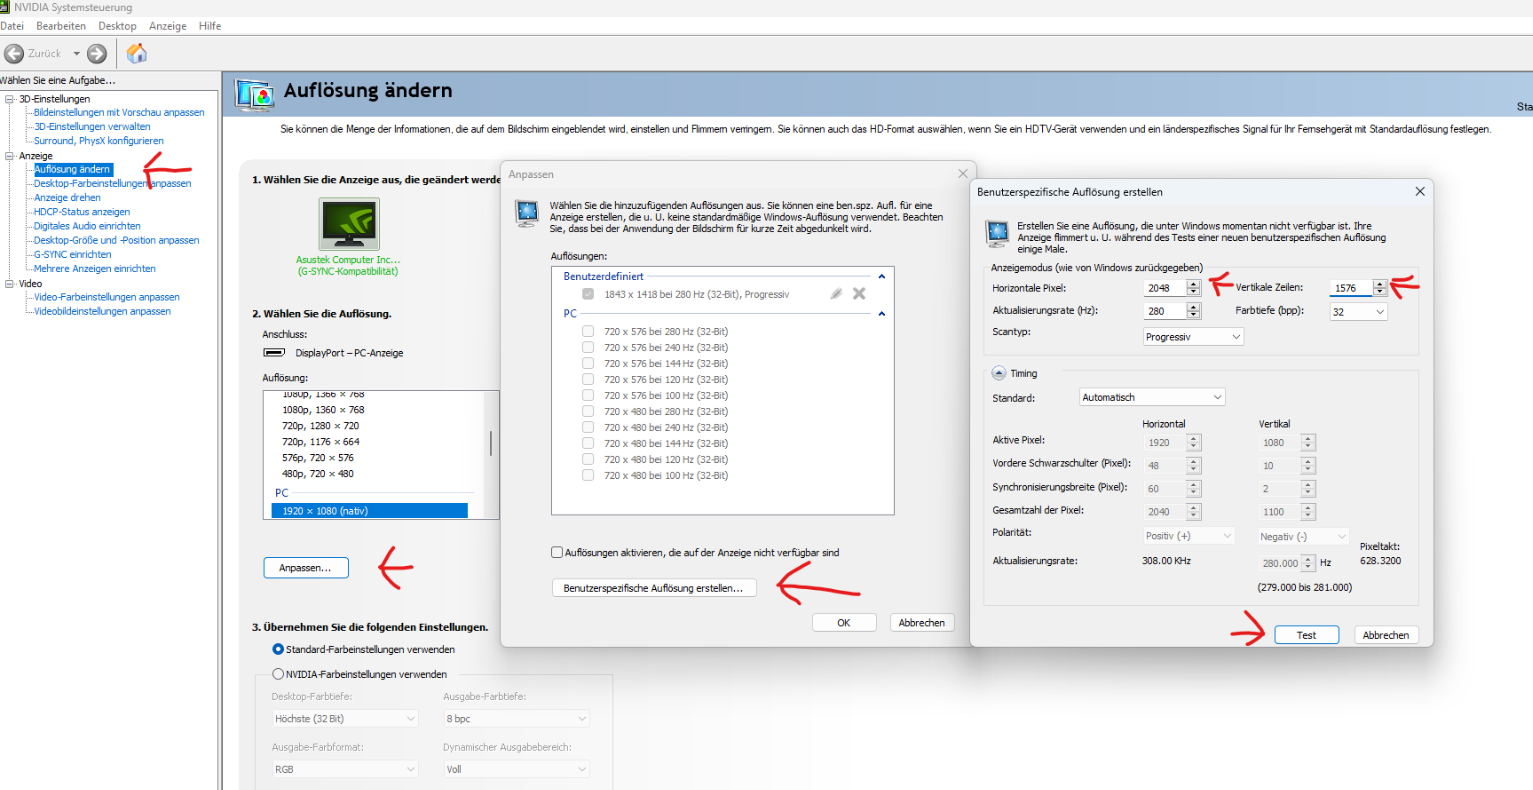Image resolution: width=1533 pixels, height=790 pixels.
Task: Collapse the PC resolution group in Anpassen
Action: [882, 314]
